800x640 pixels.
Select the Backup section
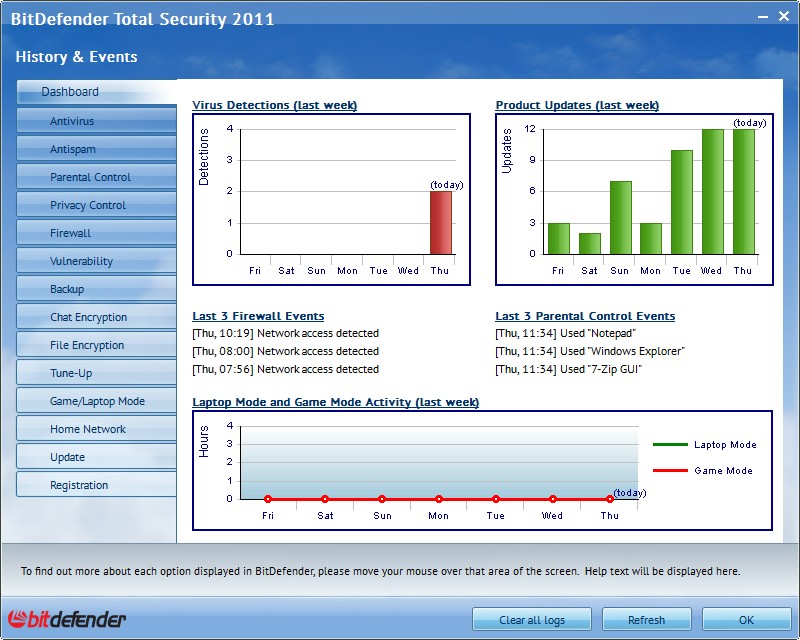[x=97, y=289]
